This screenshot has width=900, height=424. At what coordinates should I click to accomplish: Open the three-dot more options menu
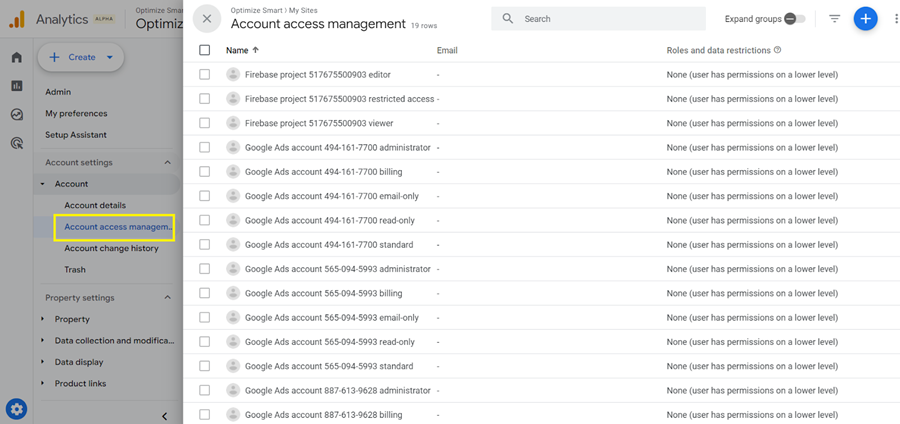896,19
